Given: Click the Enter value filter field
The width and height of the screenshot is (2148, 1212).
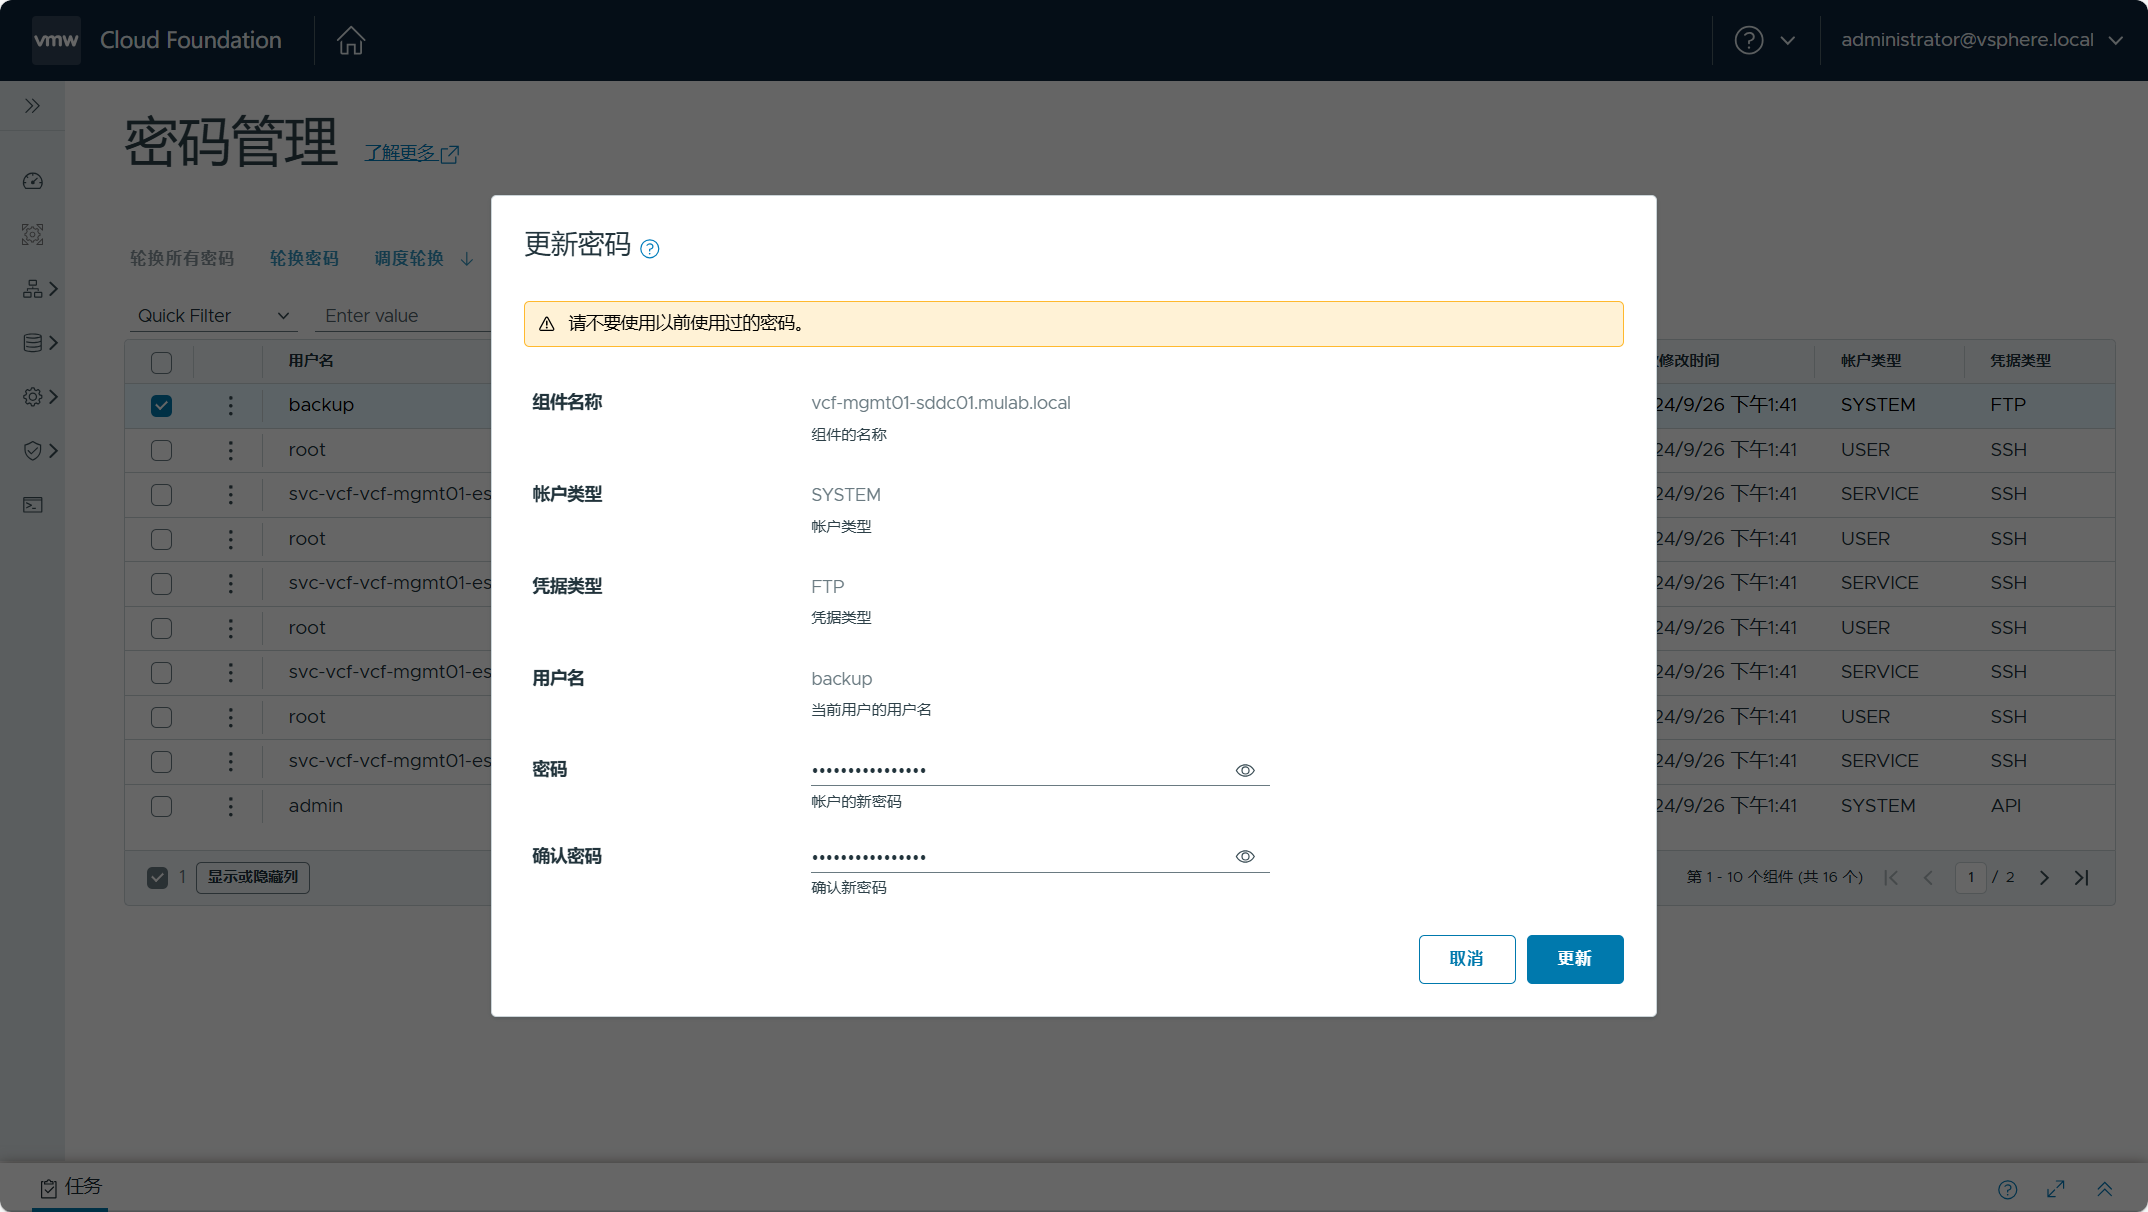Looking at the screenshot, I should coord(405,316).
